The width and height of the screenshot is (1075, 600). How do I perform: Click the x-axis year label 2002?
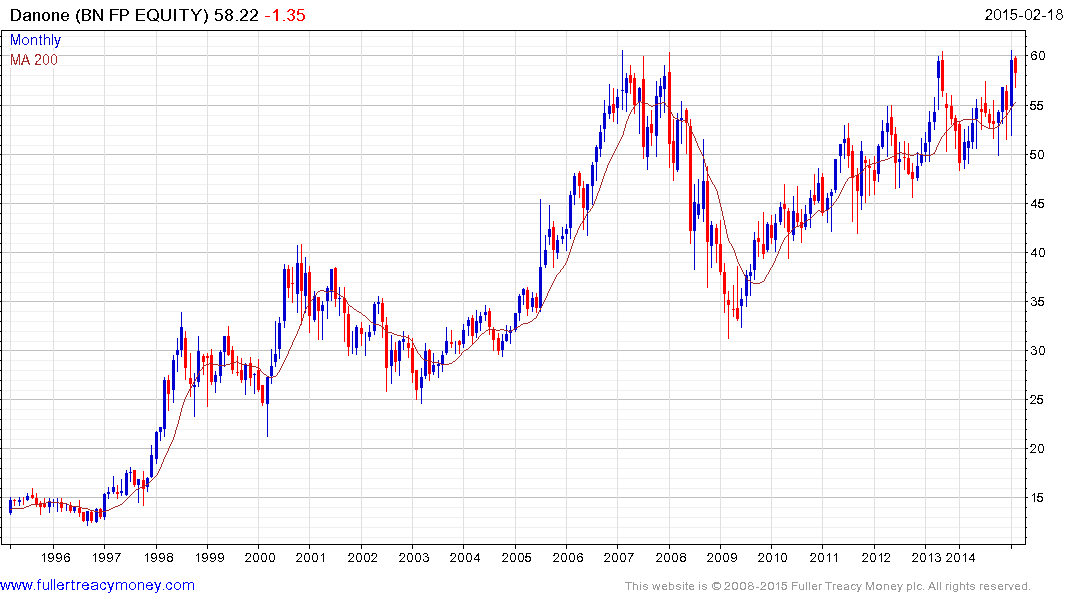coord(362,557)
